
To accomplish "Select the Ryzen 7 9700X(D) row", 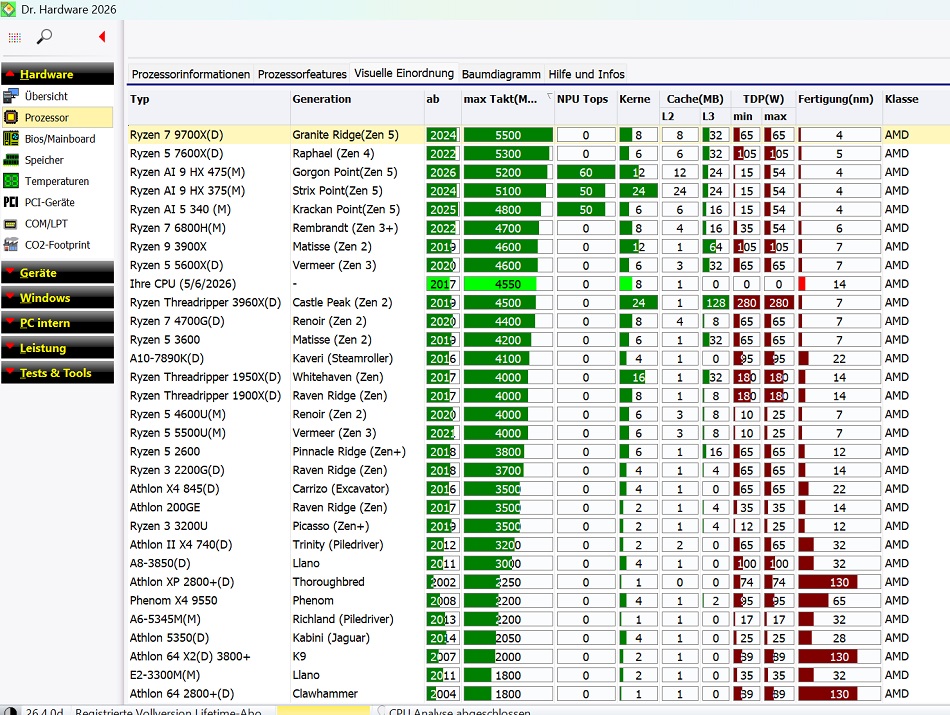I will click(539, 135).
